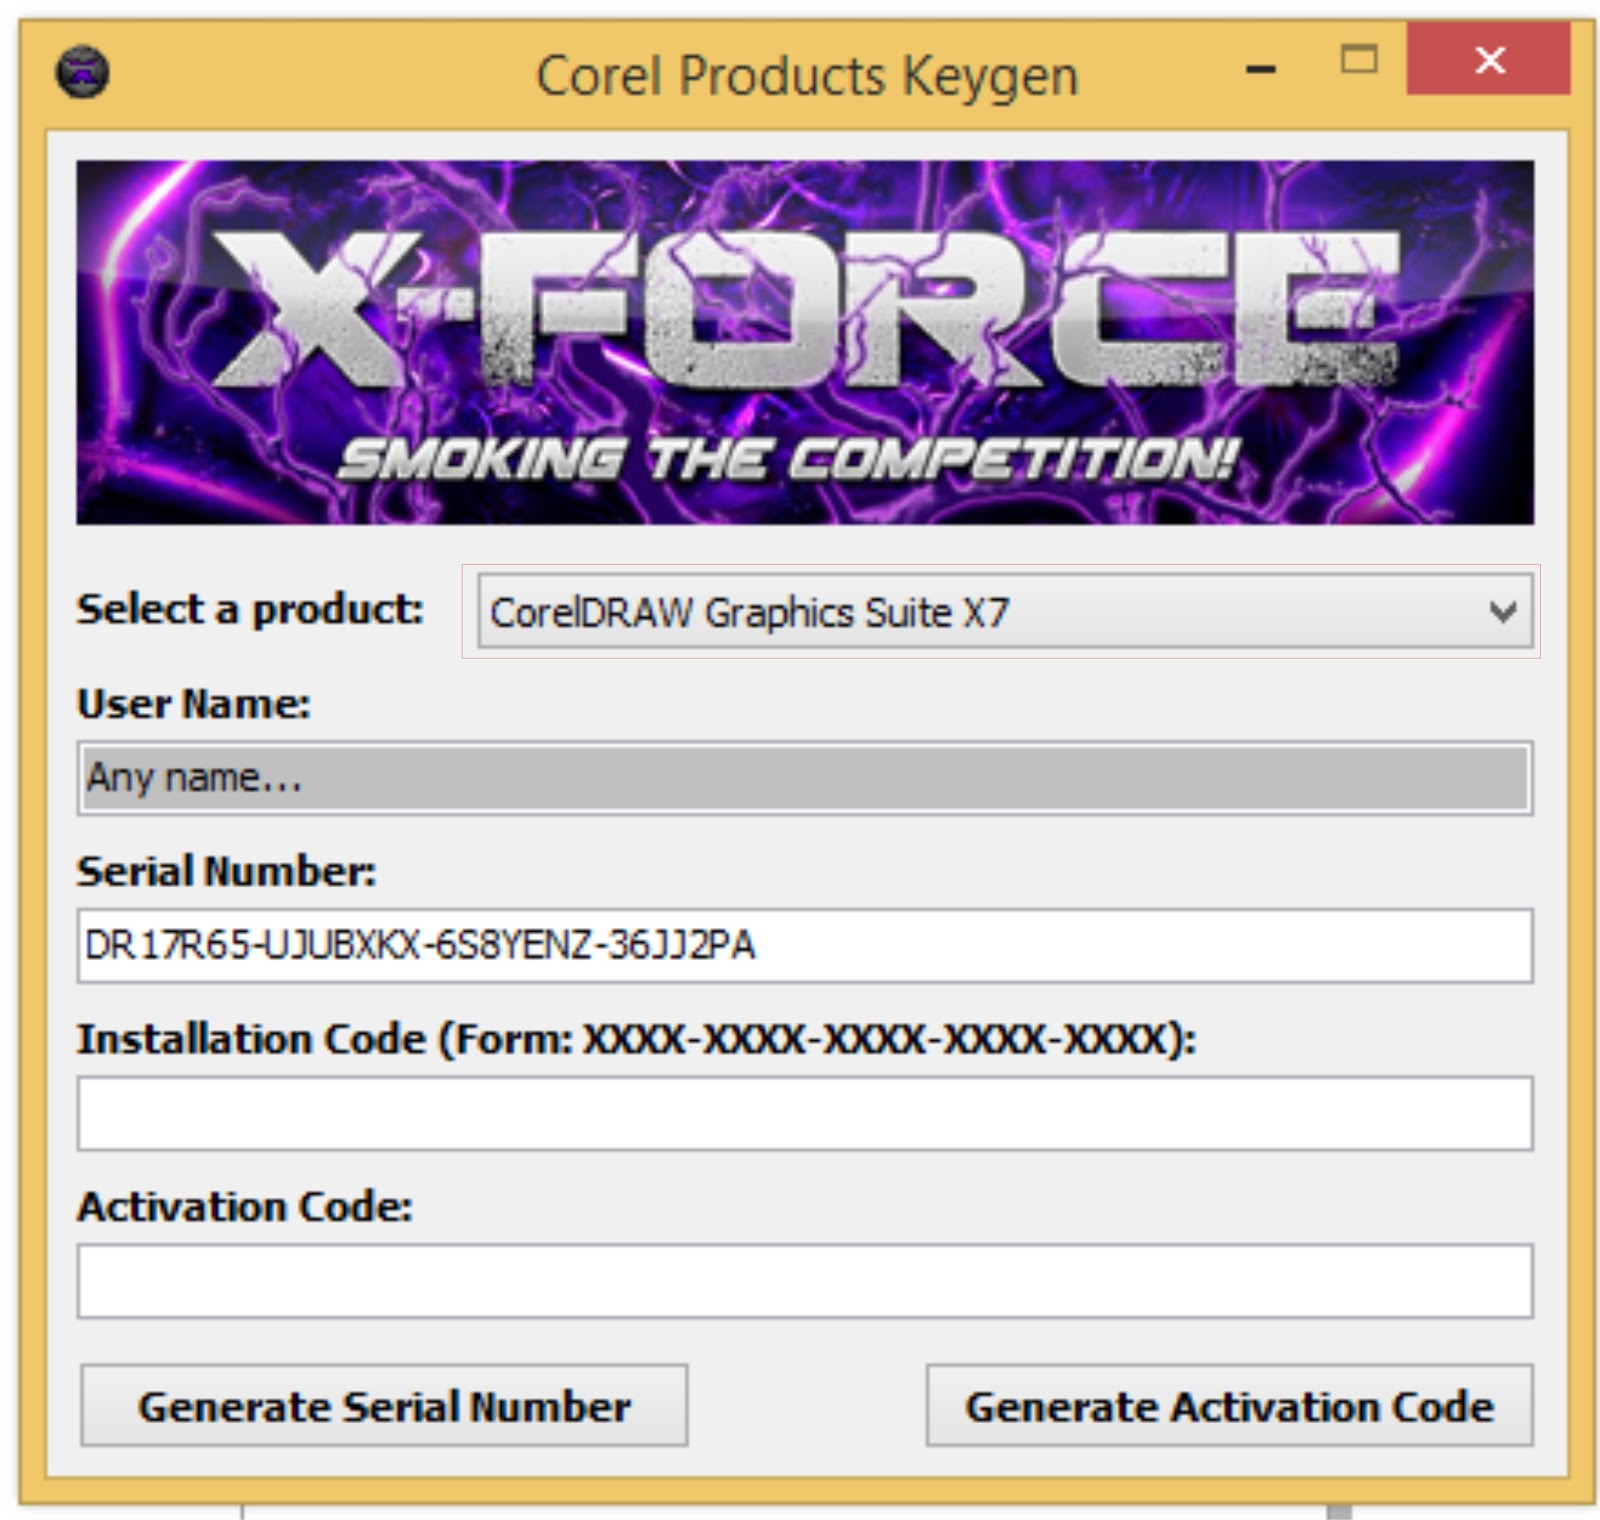Click the 'Activation Code:' label
The image size is (1600, 1520).
point(245,1207)
